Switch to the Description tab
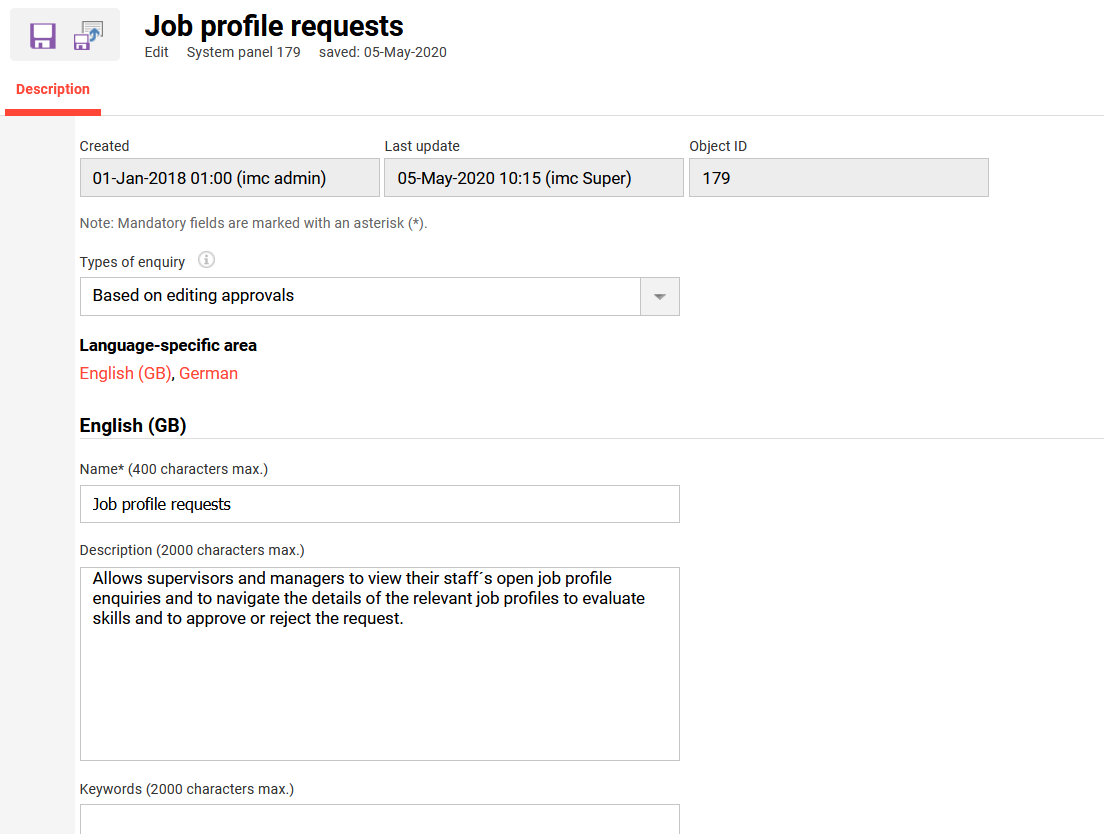Viewport: 1104px width, 834px height. 53,89
